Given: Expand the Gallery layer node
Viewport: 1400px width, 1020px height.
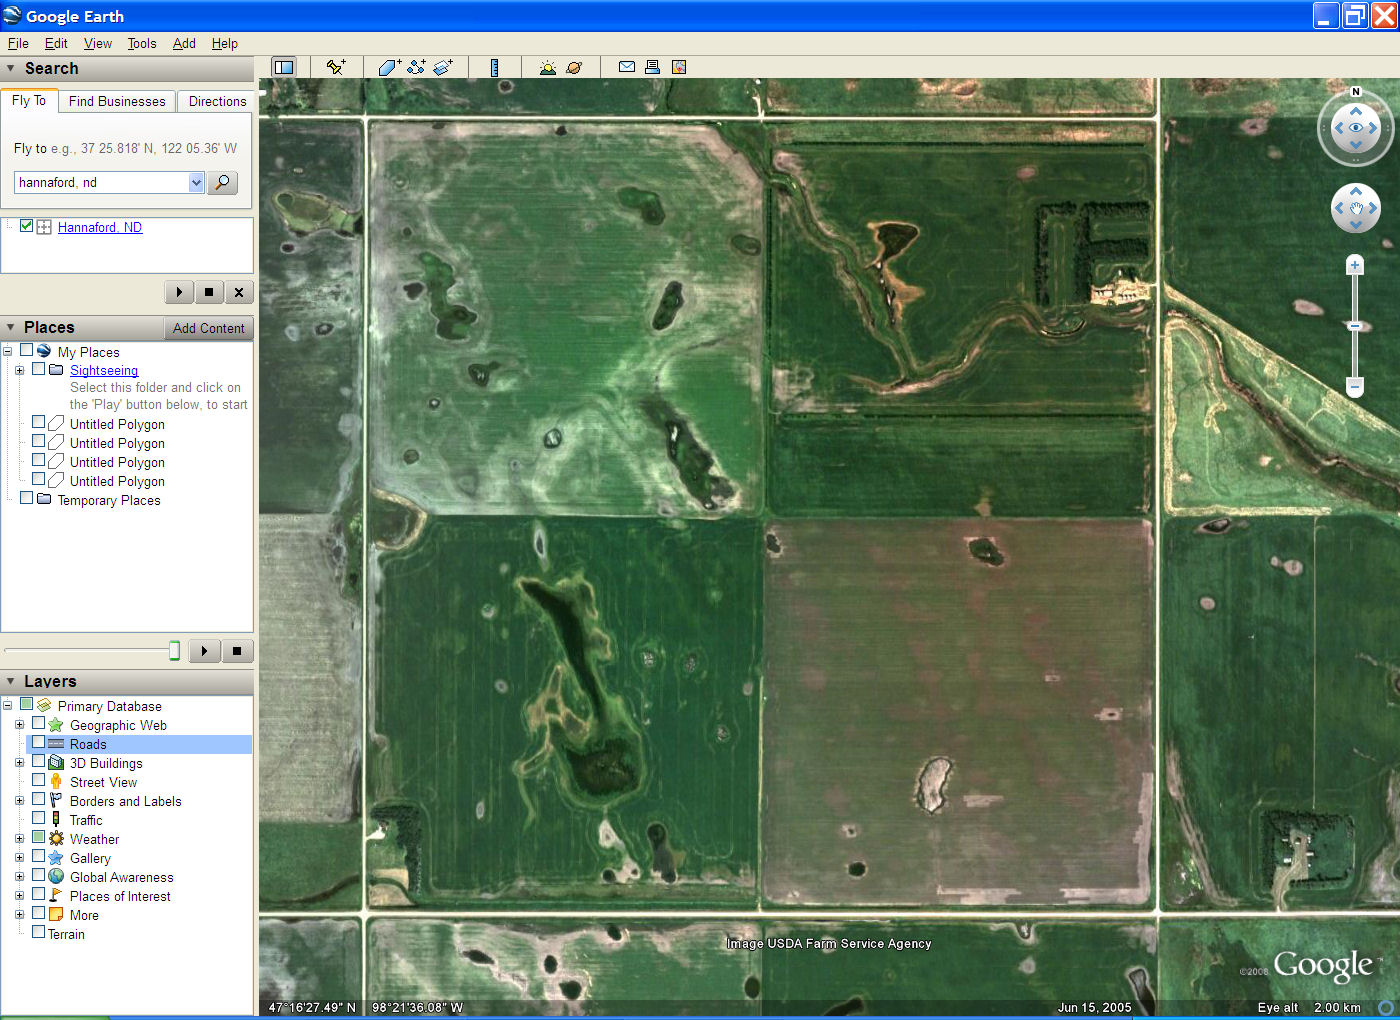Looking at the screenshot, I should (x=19, y=858).
